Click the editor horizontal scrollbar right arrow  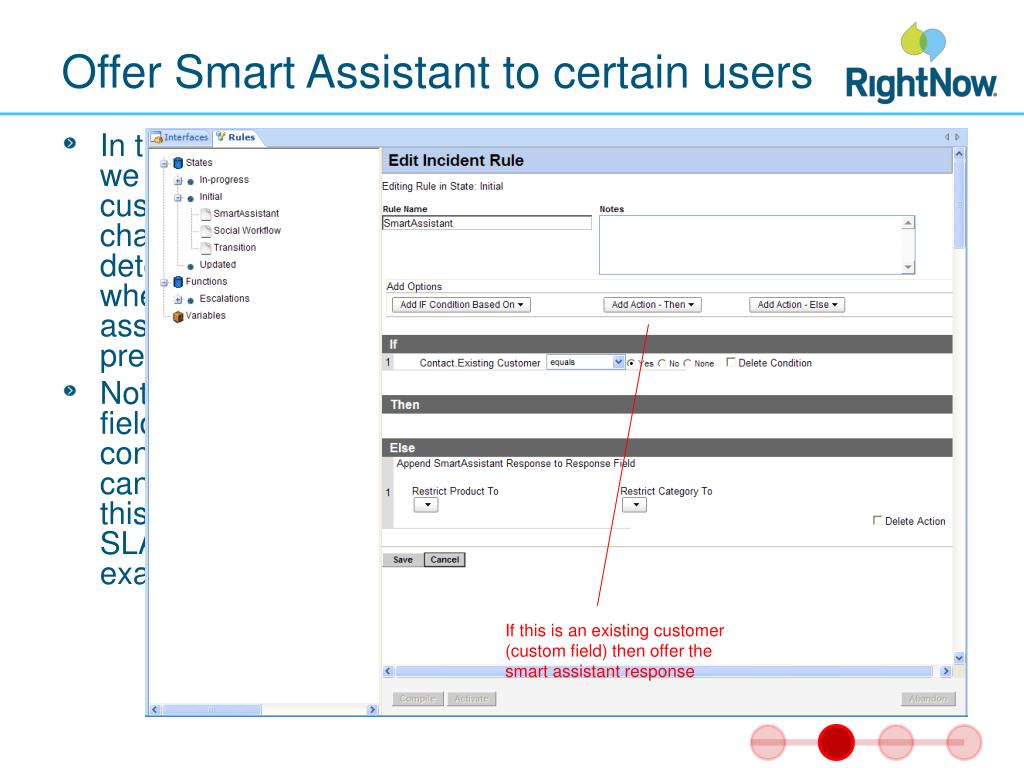coord(946,671)
